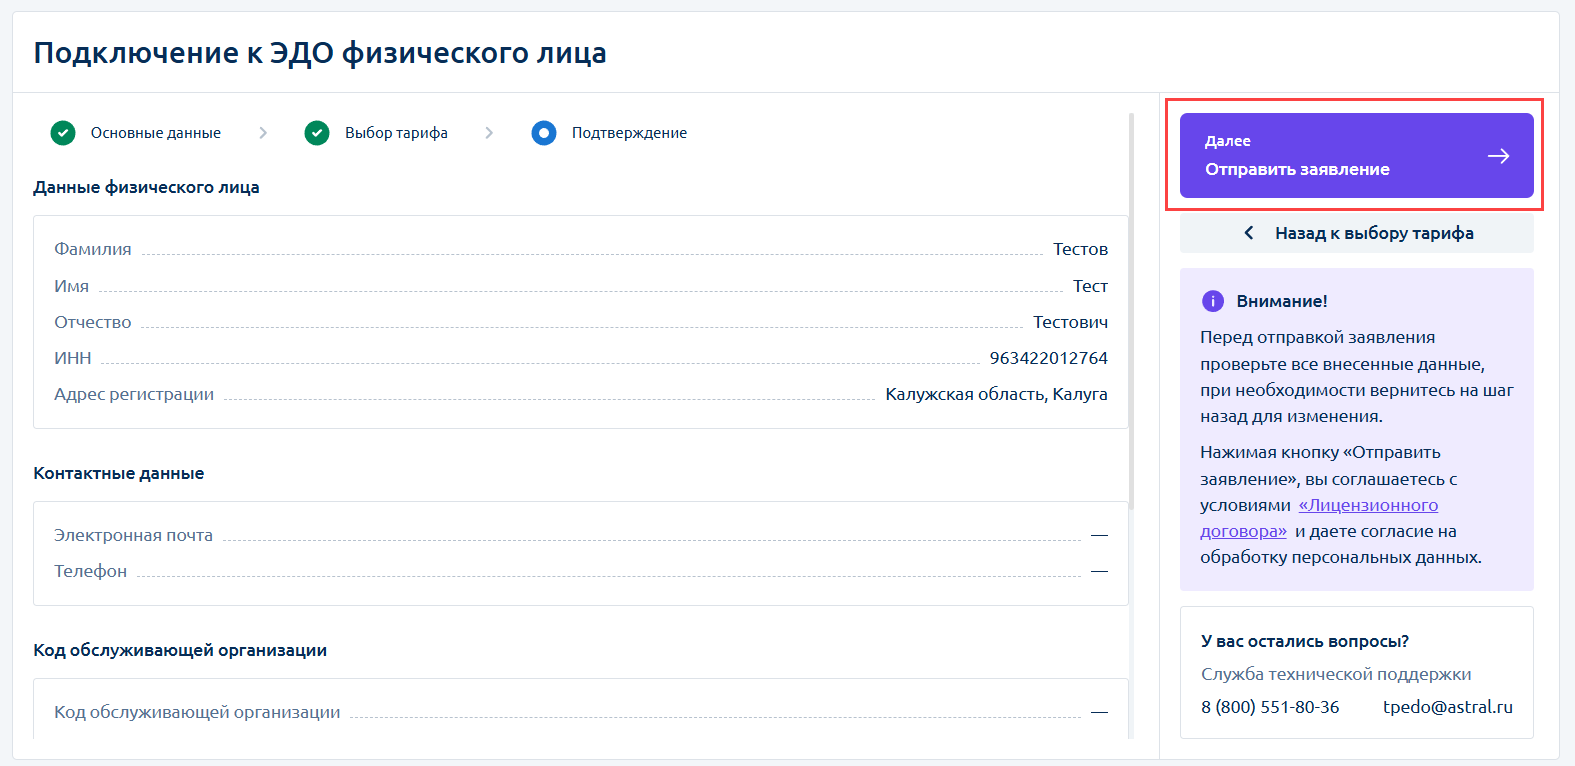Submit with Отправить заявление button

tap(1356, 155)
